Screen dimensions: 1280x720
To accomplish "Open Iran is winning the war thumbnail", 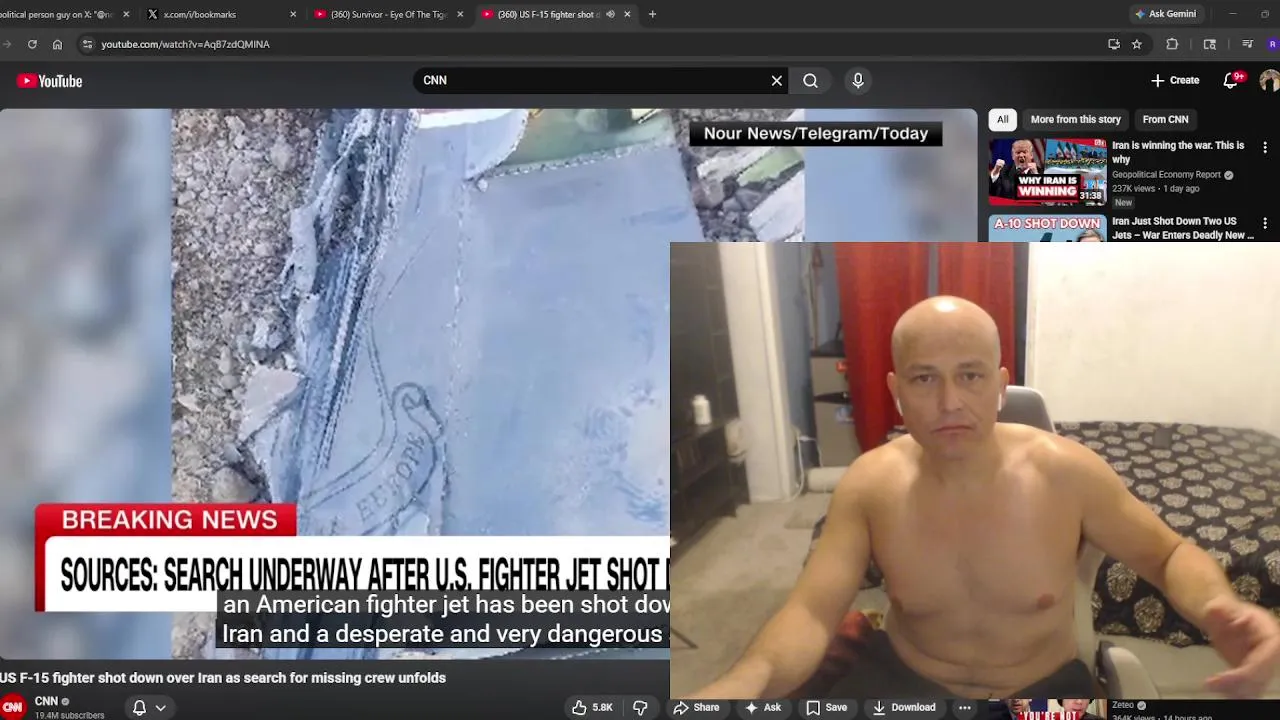I will [x=1047, y=171].
